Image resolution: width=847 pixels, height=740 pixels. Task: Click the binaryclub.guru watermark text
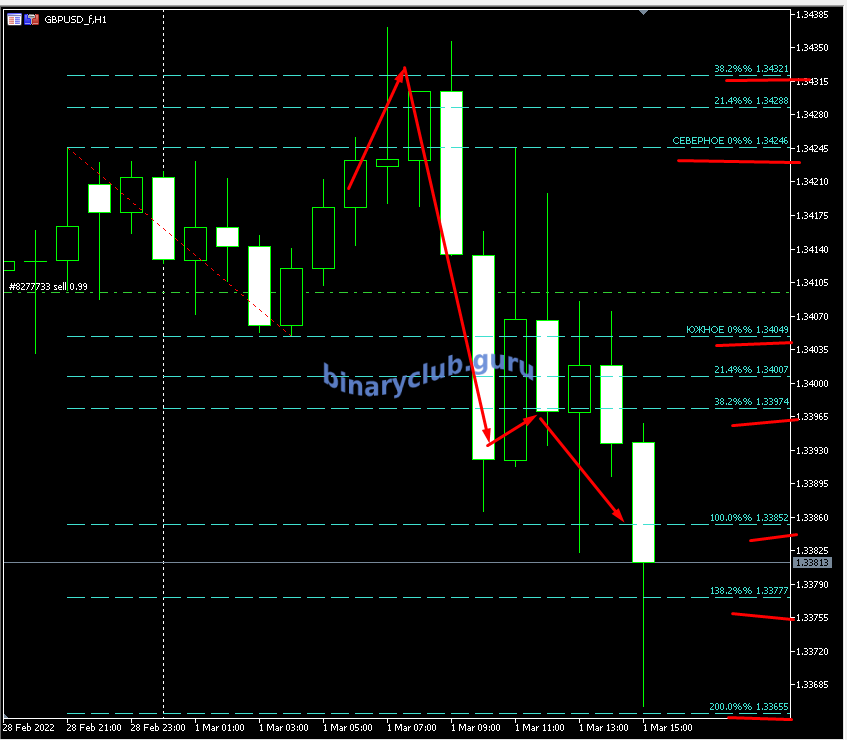(x=428, y=374)
